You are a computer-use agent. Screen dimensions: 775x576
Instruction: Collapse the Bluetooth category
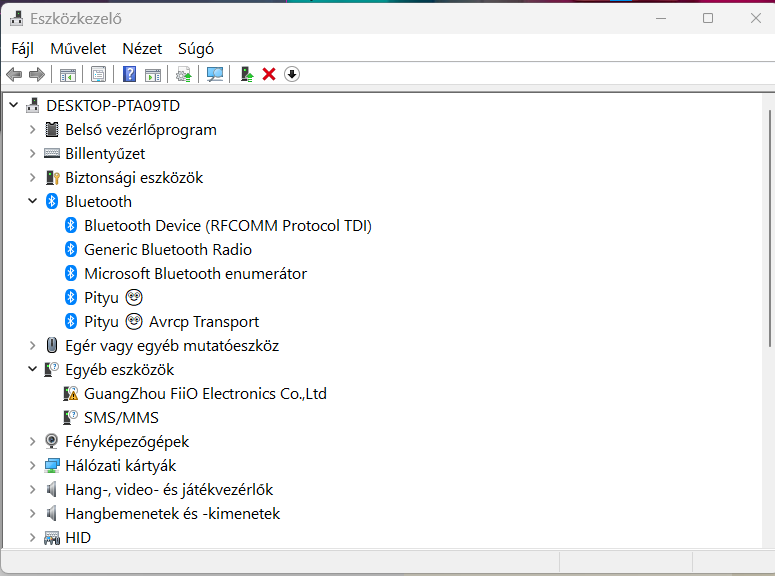[x=33, y=201]
